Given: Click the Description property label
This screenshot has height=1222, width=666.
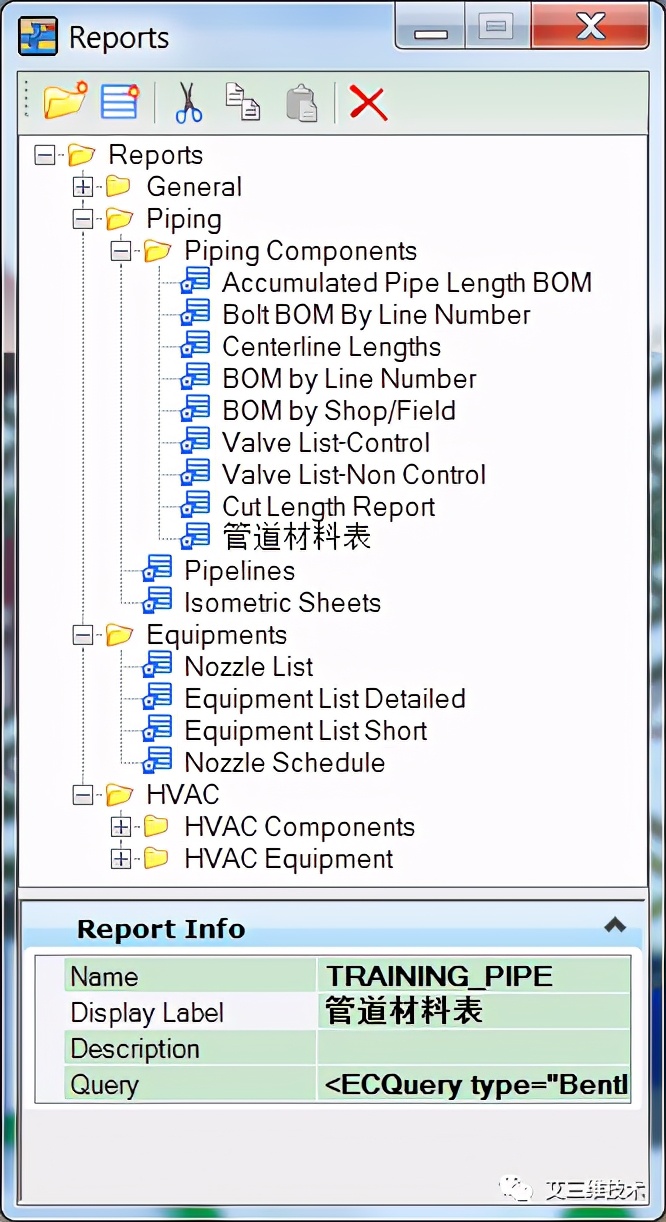Looking at the screenshot, I should tap(135, 1049).
